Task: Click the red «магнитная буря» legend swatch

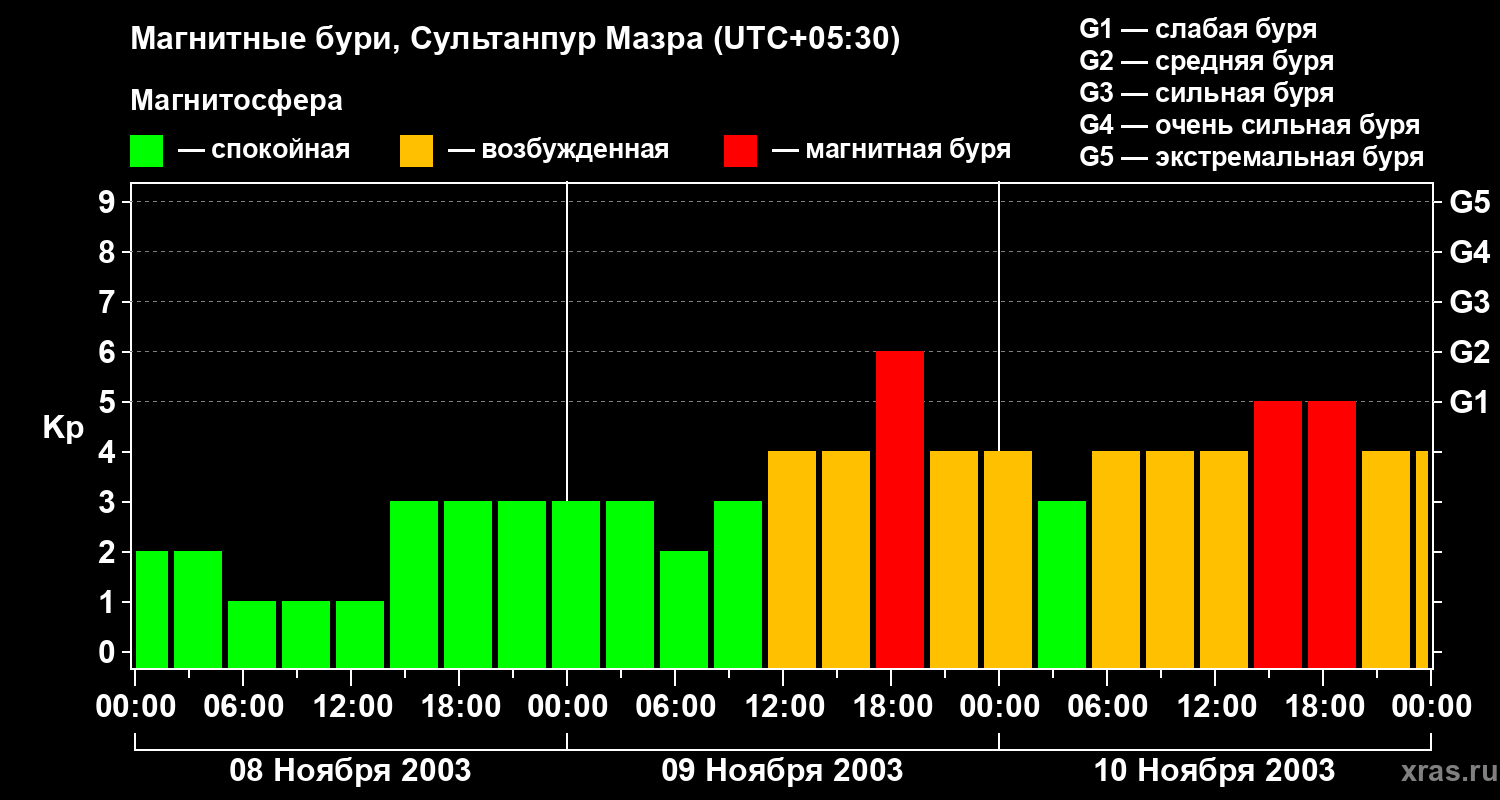Action: [x=740, y=151]
